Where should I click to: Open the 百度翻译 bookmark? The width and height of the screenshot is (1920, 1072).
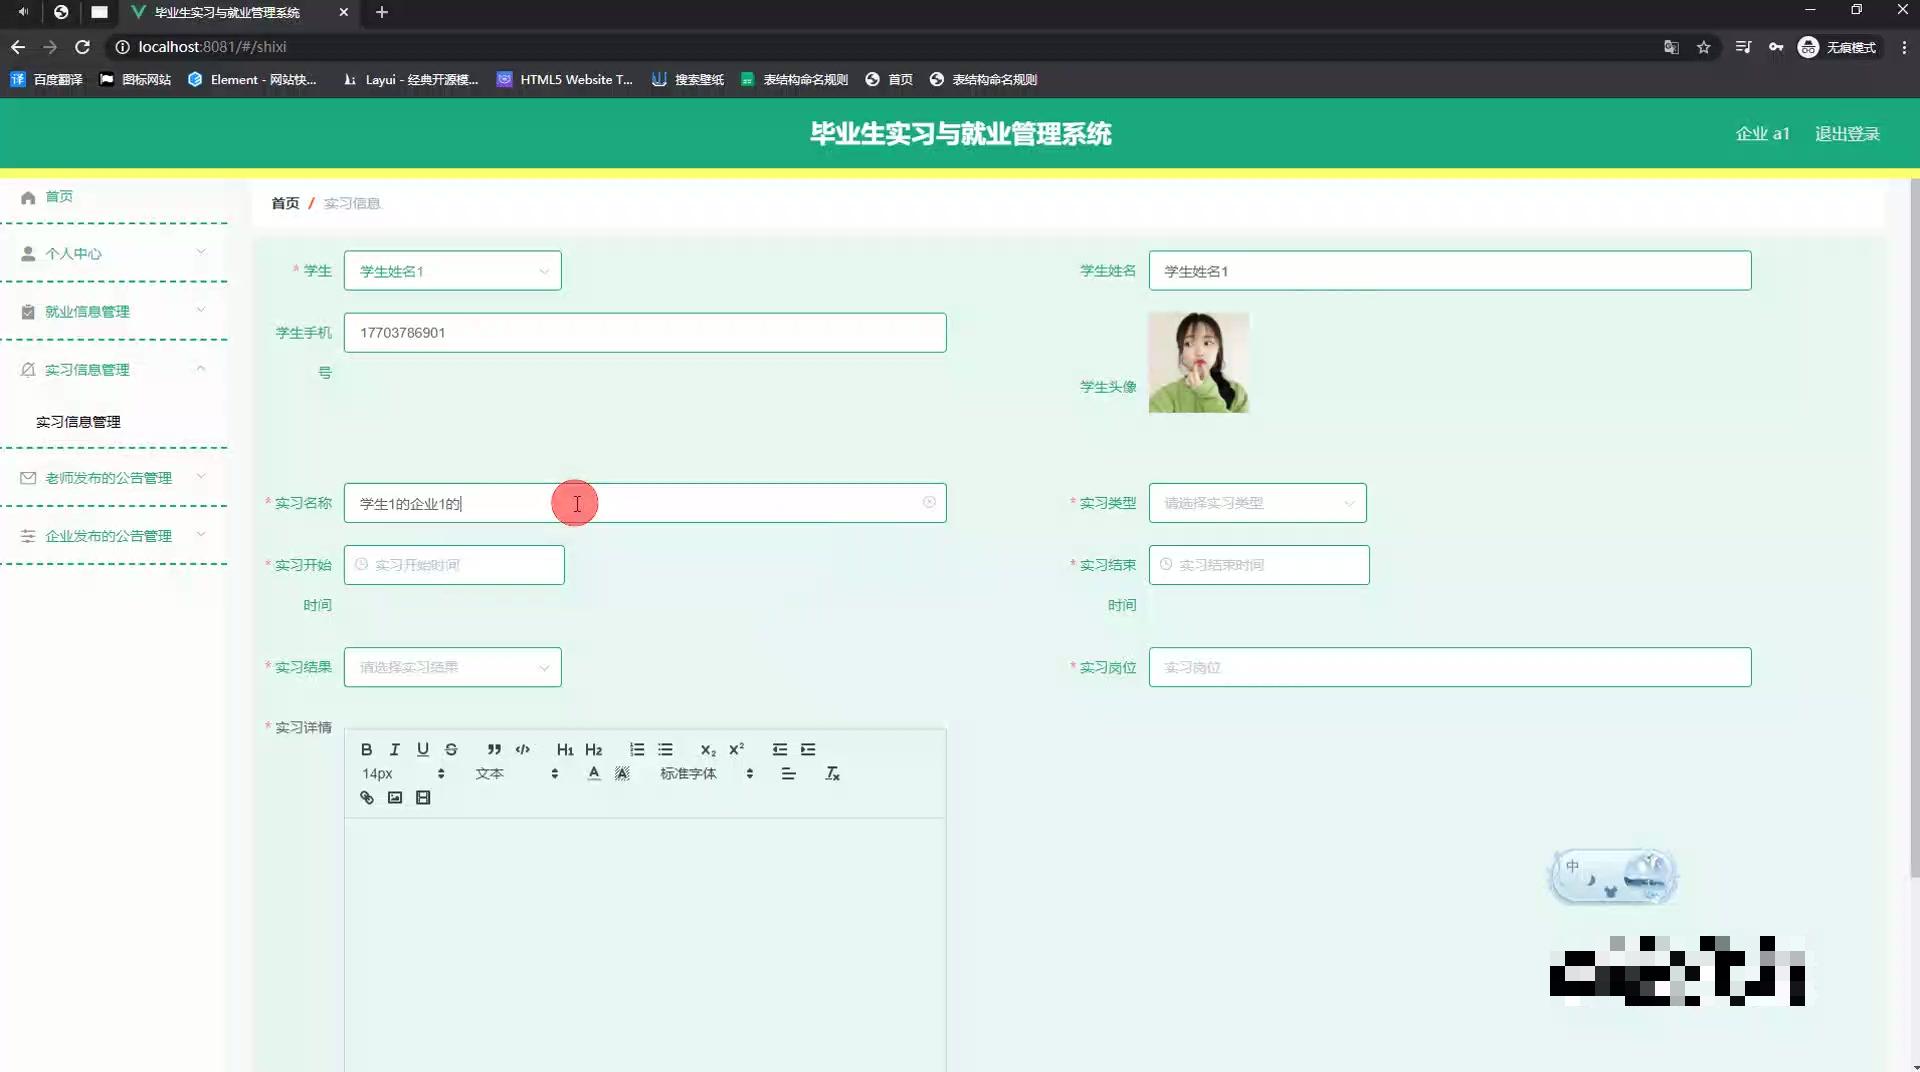47,79
